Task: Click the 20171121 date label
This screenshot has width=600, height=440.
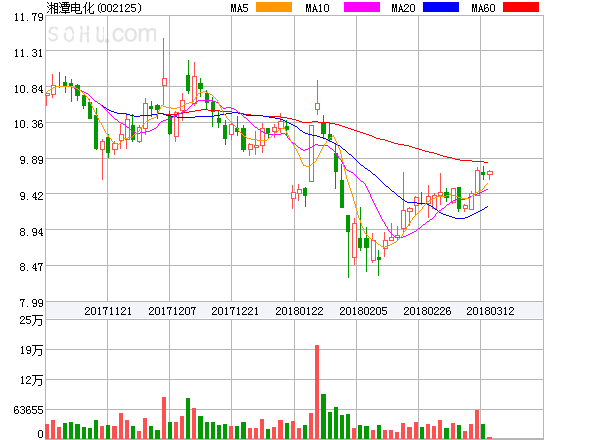Action: point(108,311)
